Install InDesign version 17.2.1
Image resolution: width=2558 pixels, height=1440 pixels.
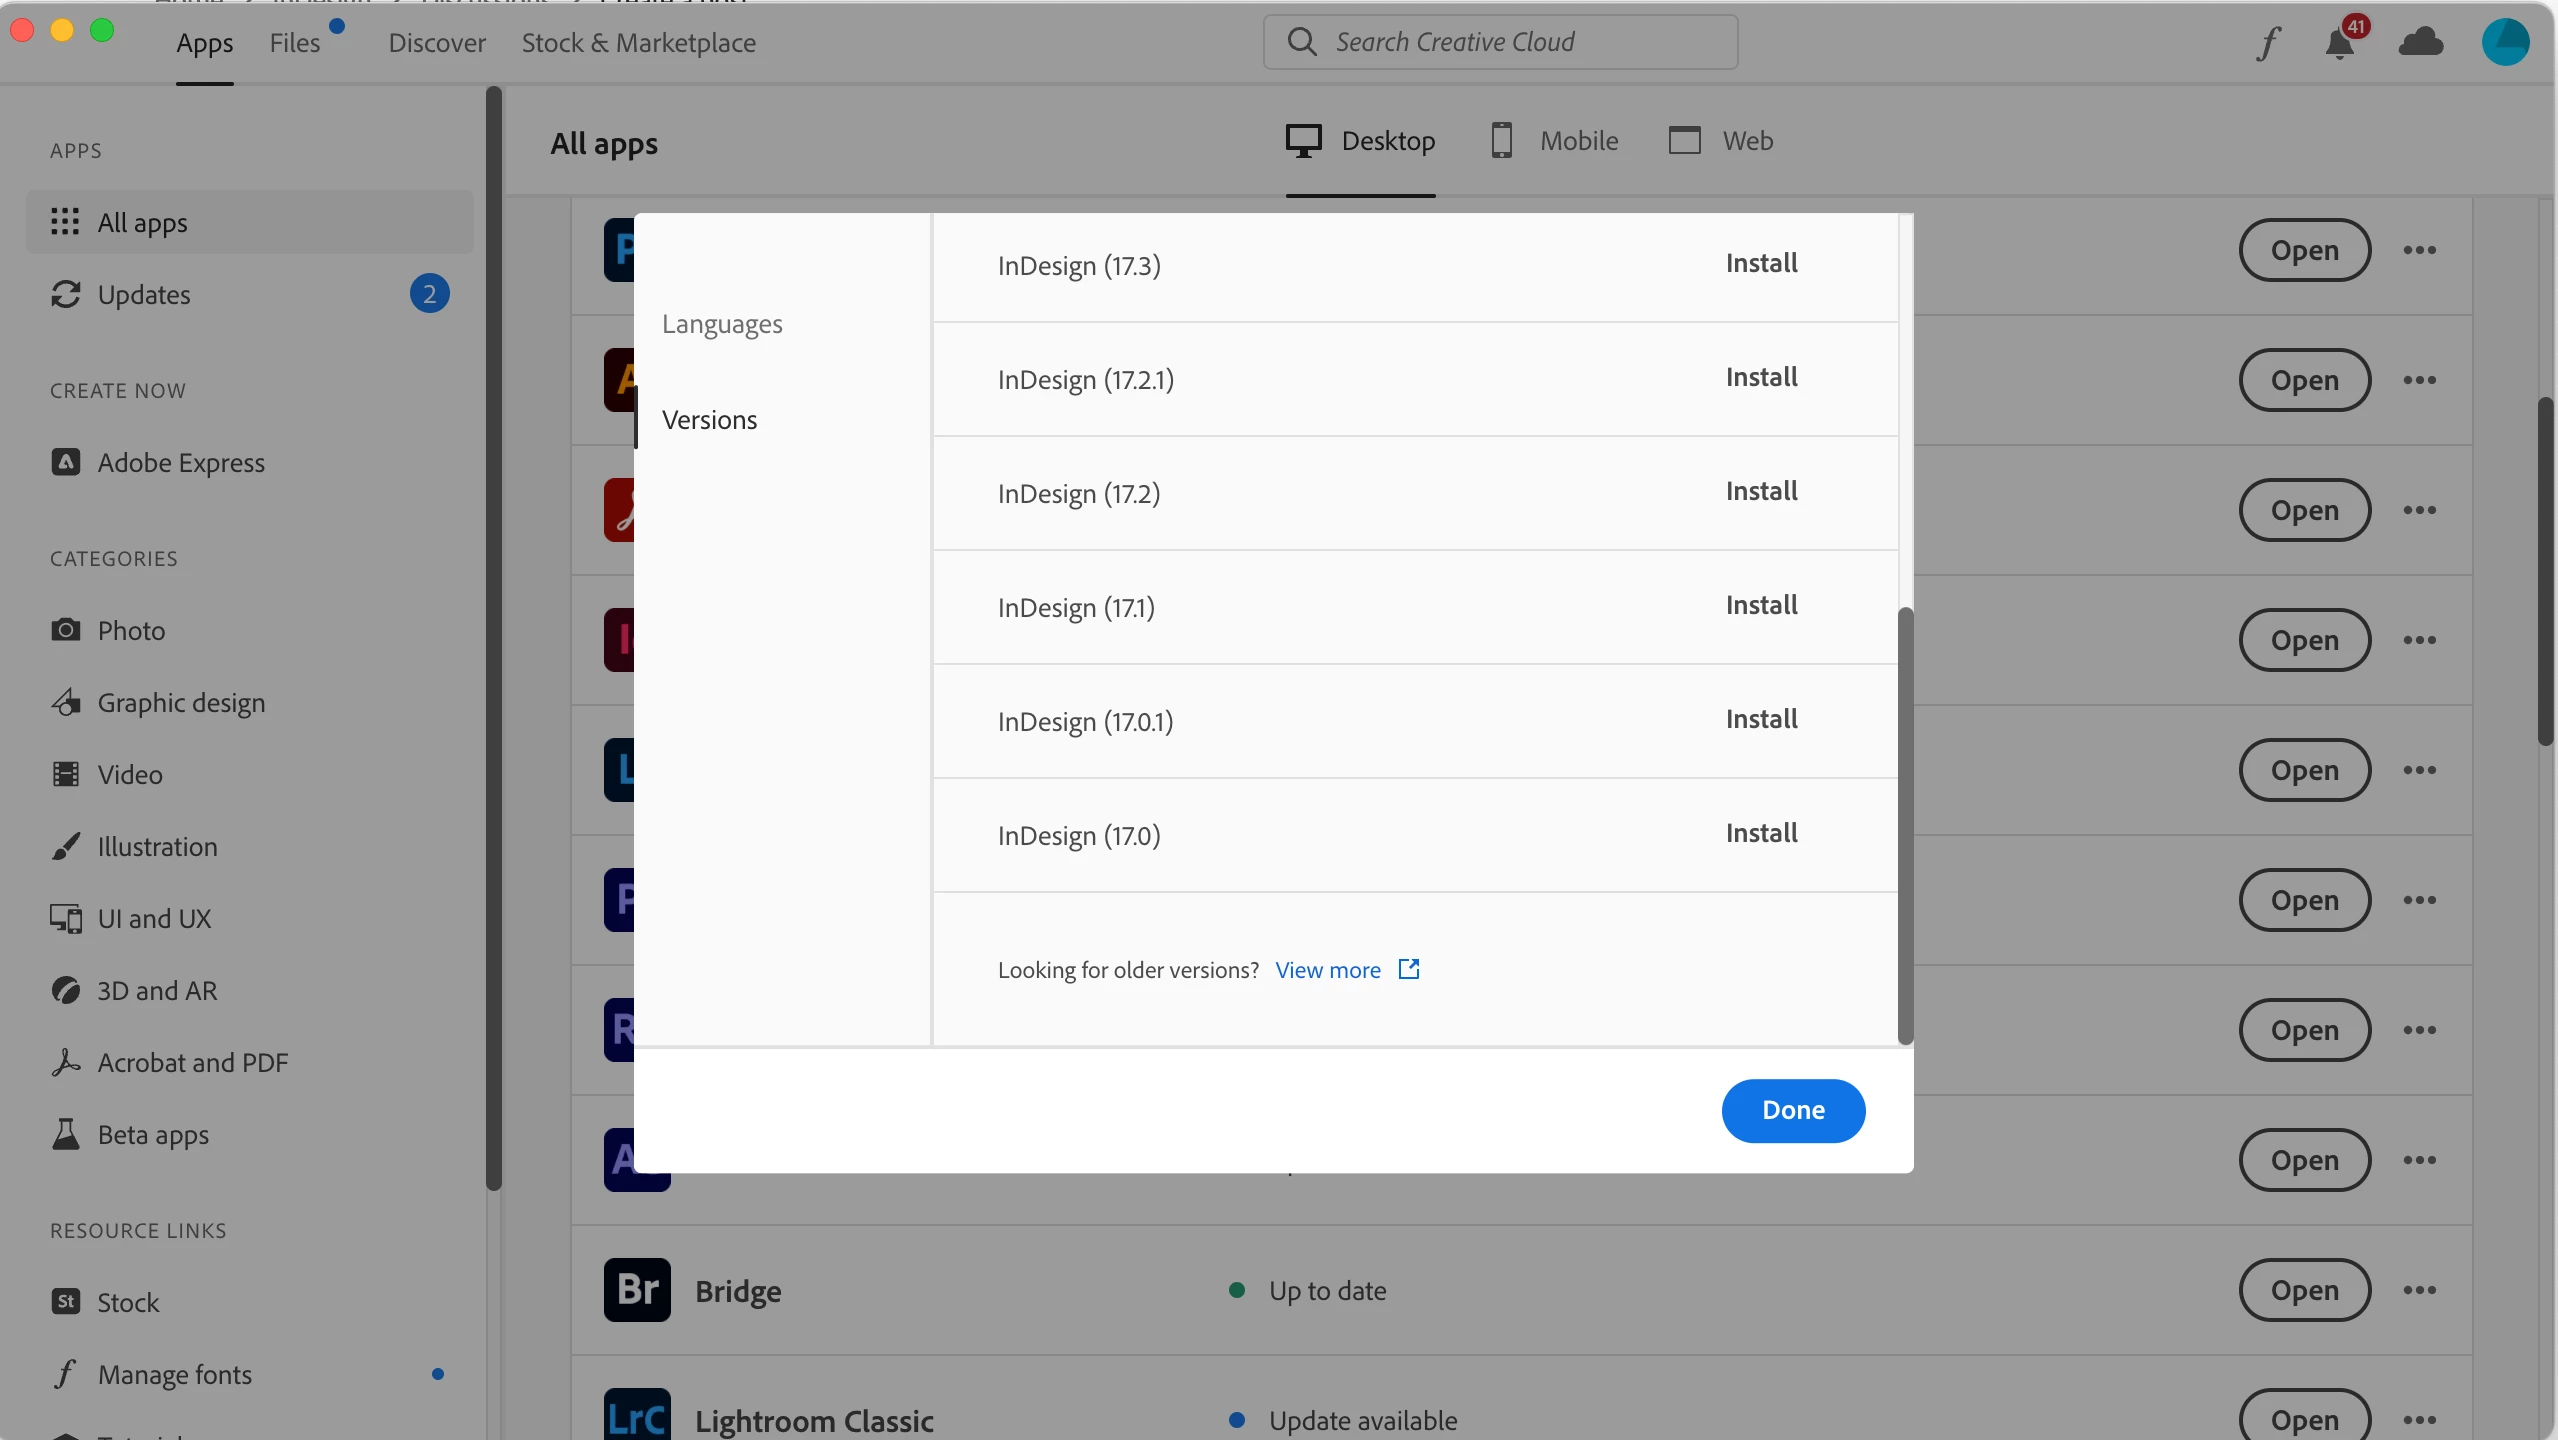click(1761, 377)
